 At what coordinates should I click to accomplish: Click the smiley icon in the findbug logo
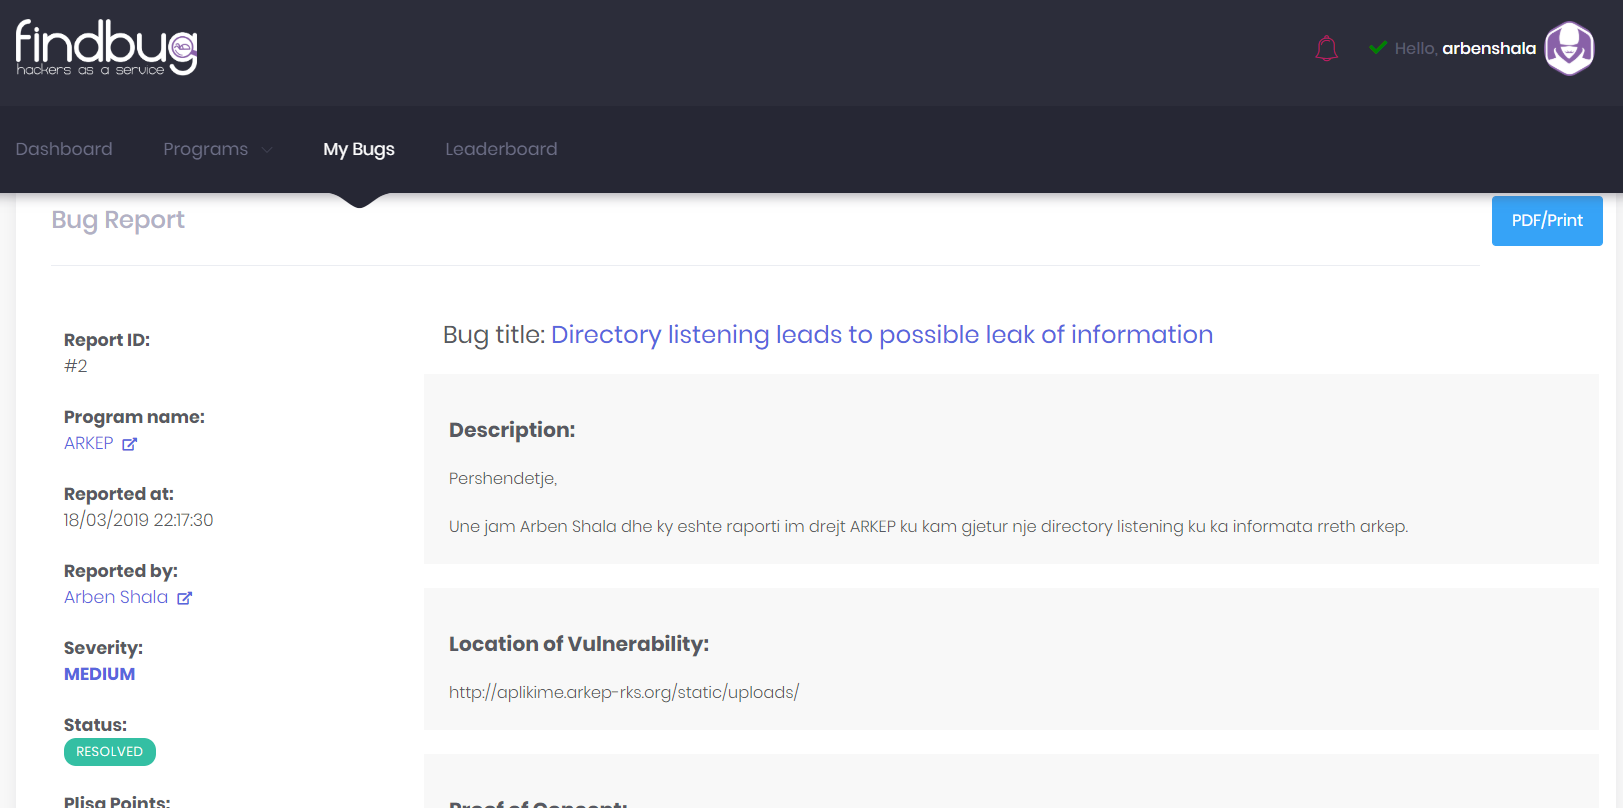point(179,46)
